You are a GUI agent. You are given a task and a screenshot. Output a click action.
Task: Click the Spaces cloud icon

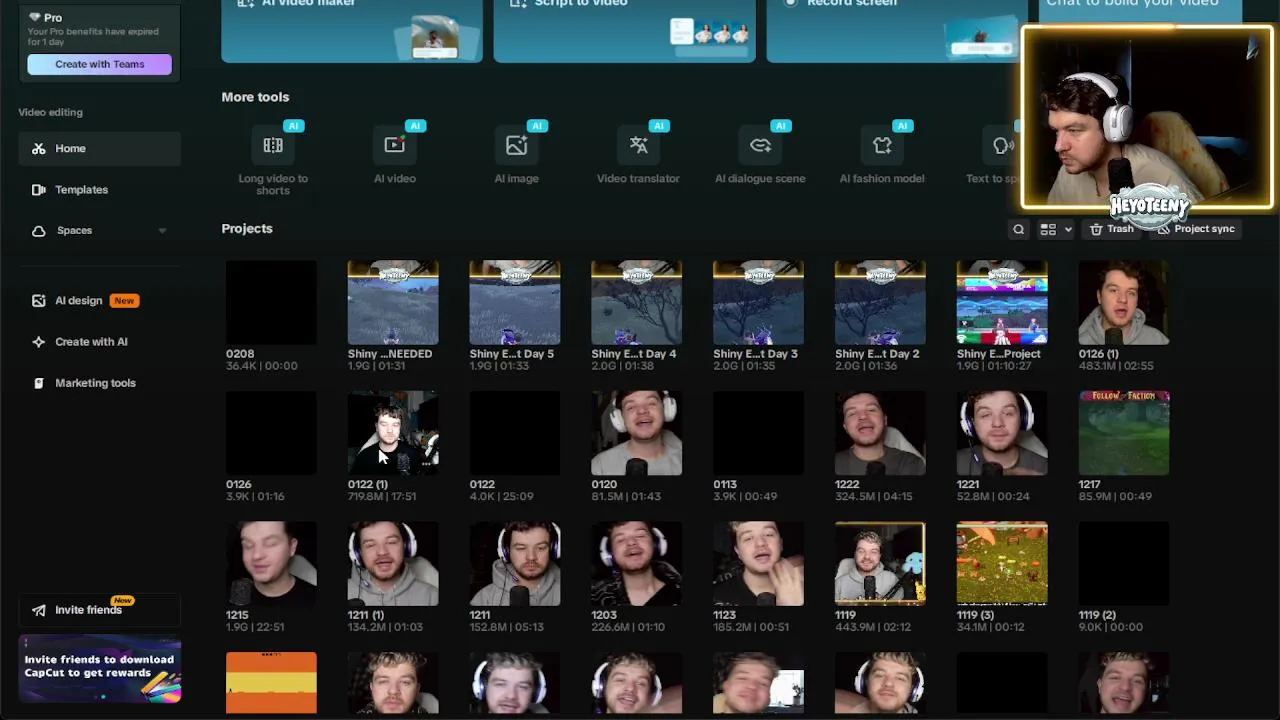(x=38, y=230)
